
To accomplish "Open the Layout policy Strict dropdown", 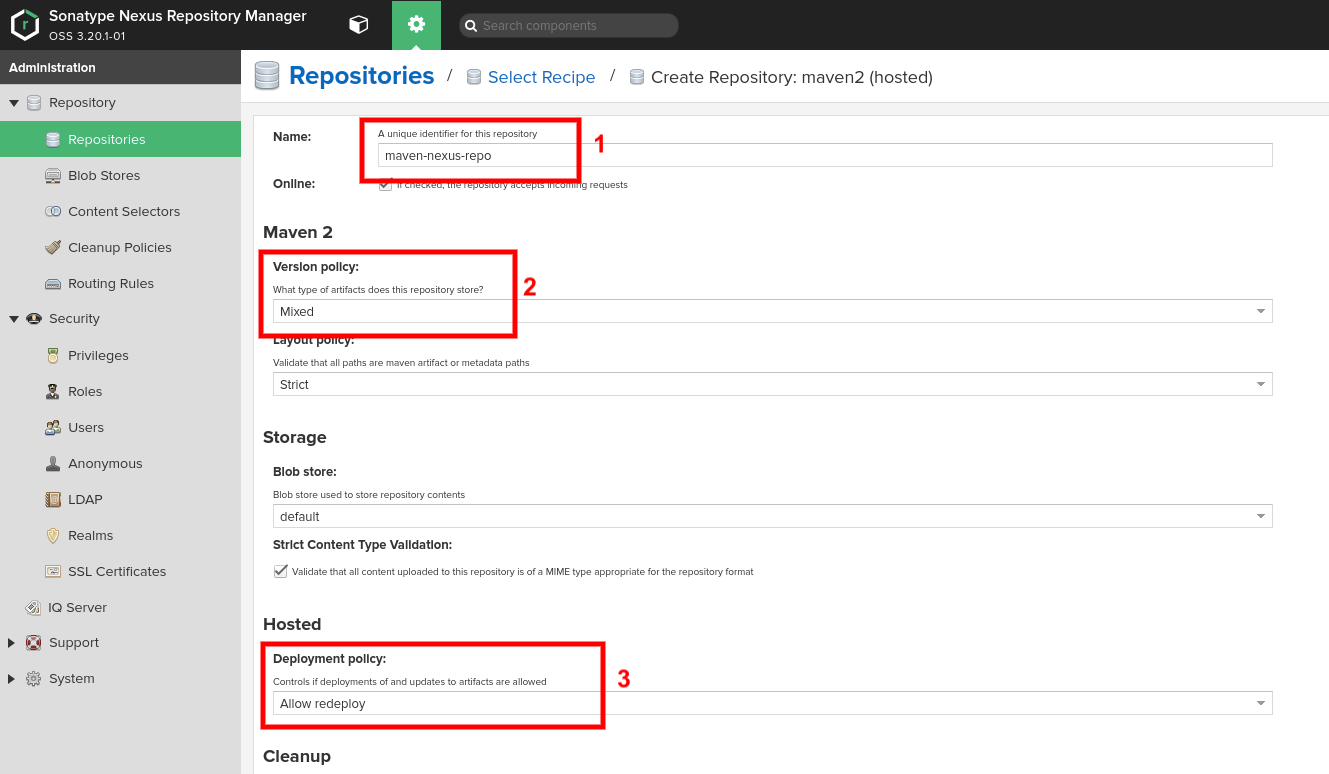I will coord(772,384).
